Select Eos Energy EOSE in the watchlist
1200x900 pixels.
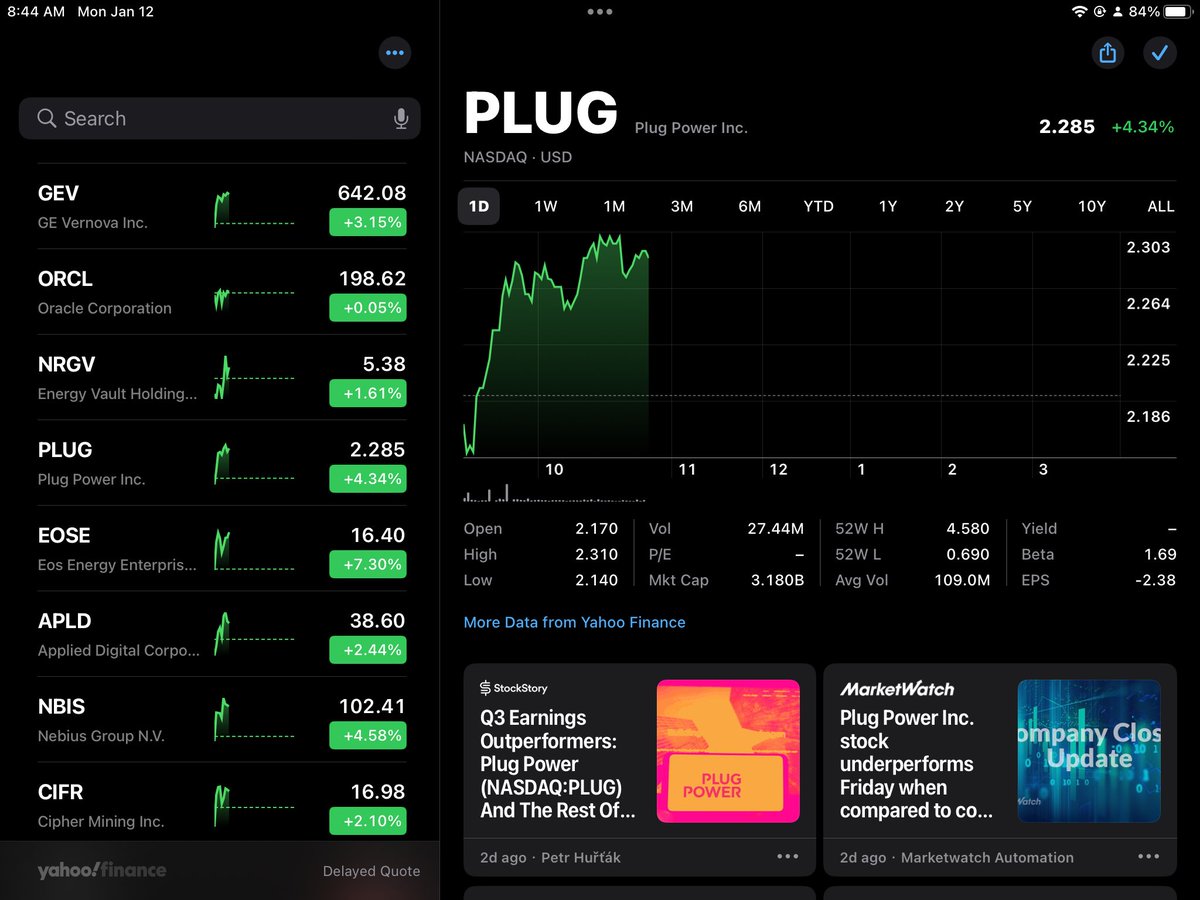click(222, 549)
